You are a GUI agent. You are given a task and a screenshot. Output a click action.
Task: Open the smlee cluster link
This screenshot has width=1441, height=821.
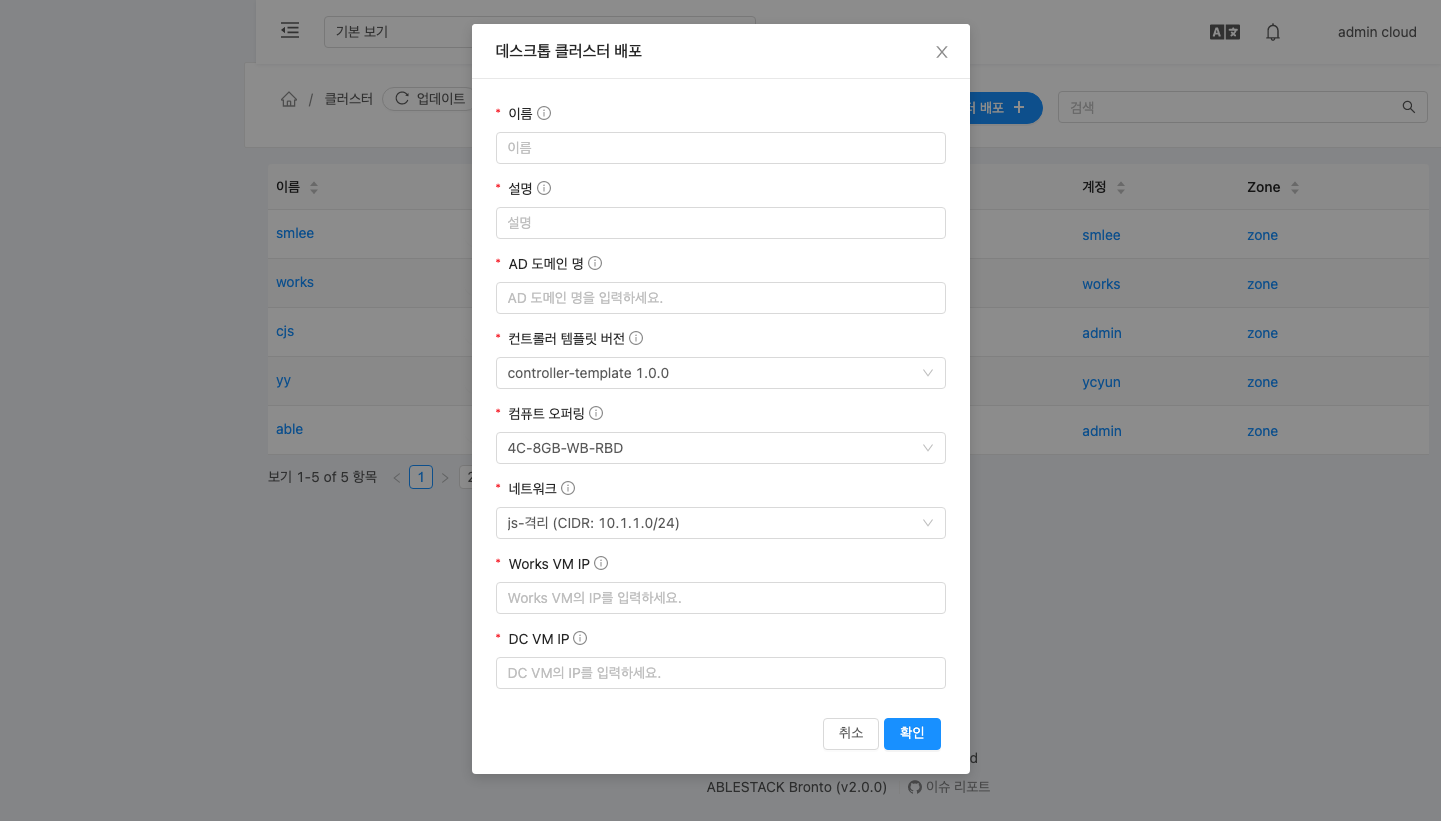294,233
